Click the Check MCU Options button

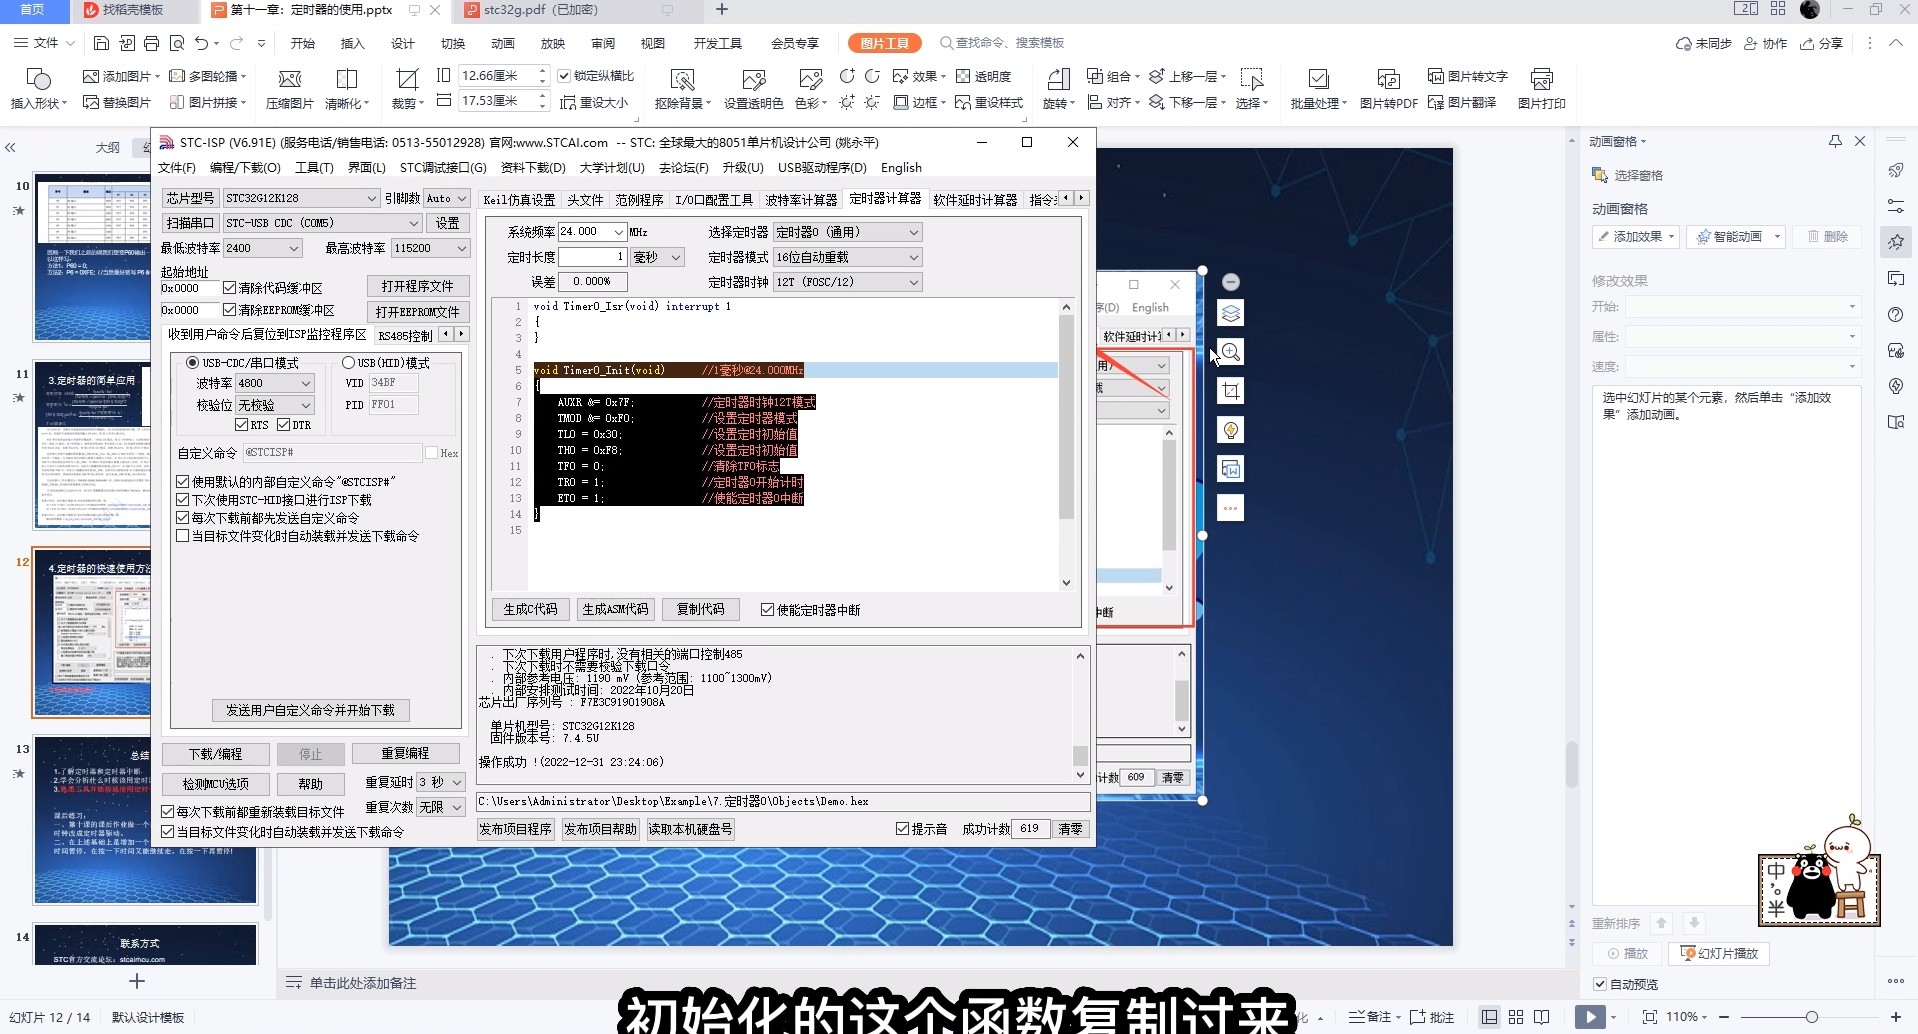[x=216, y=784]
